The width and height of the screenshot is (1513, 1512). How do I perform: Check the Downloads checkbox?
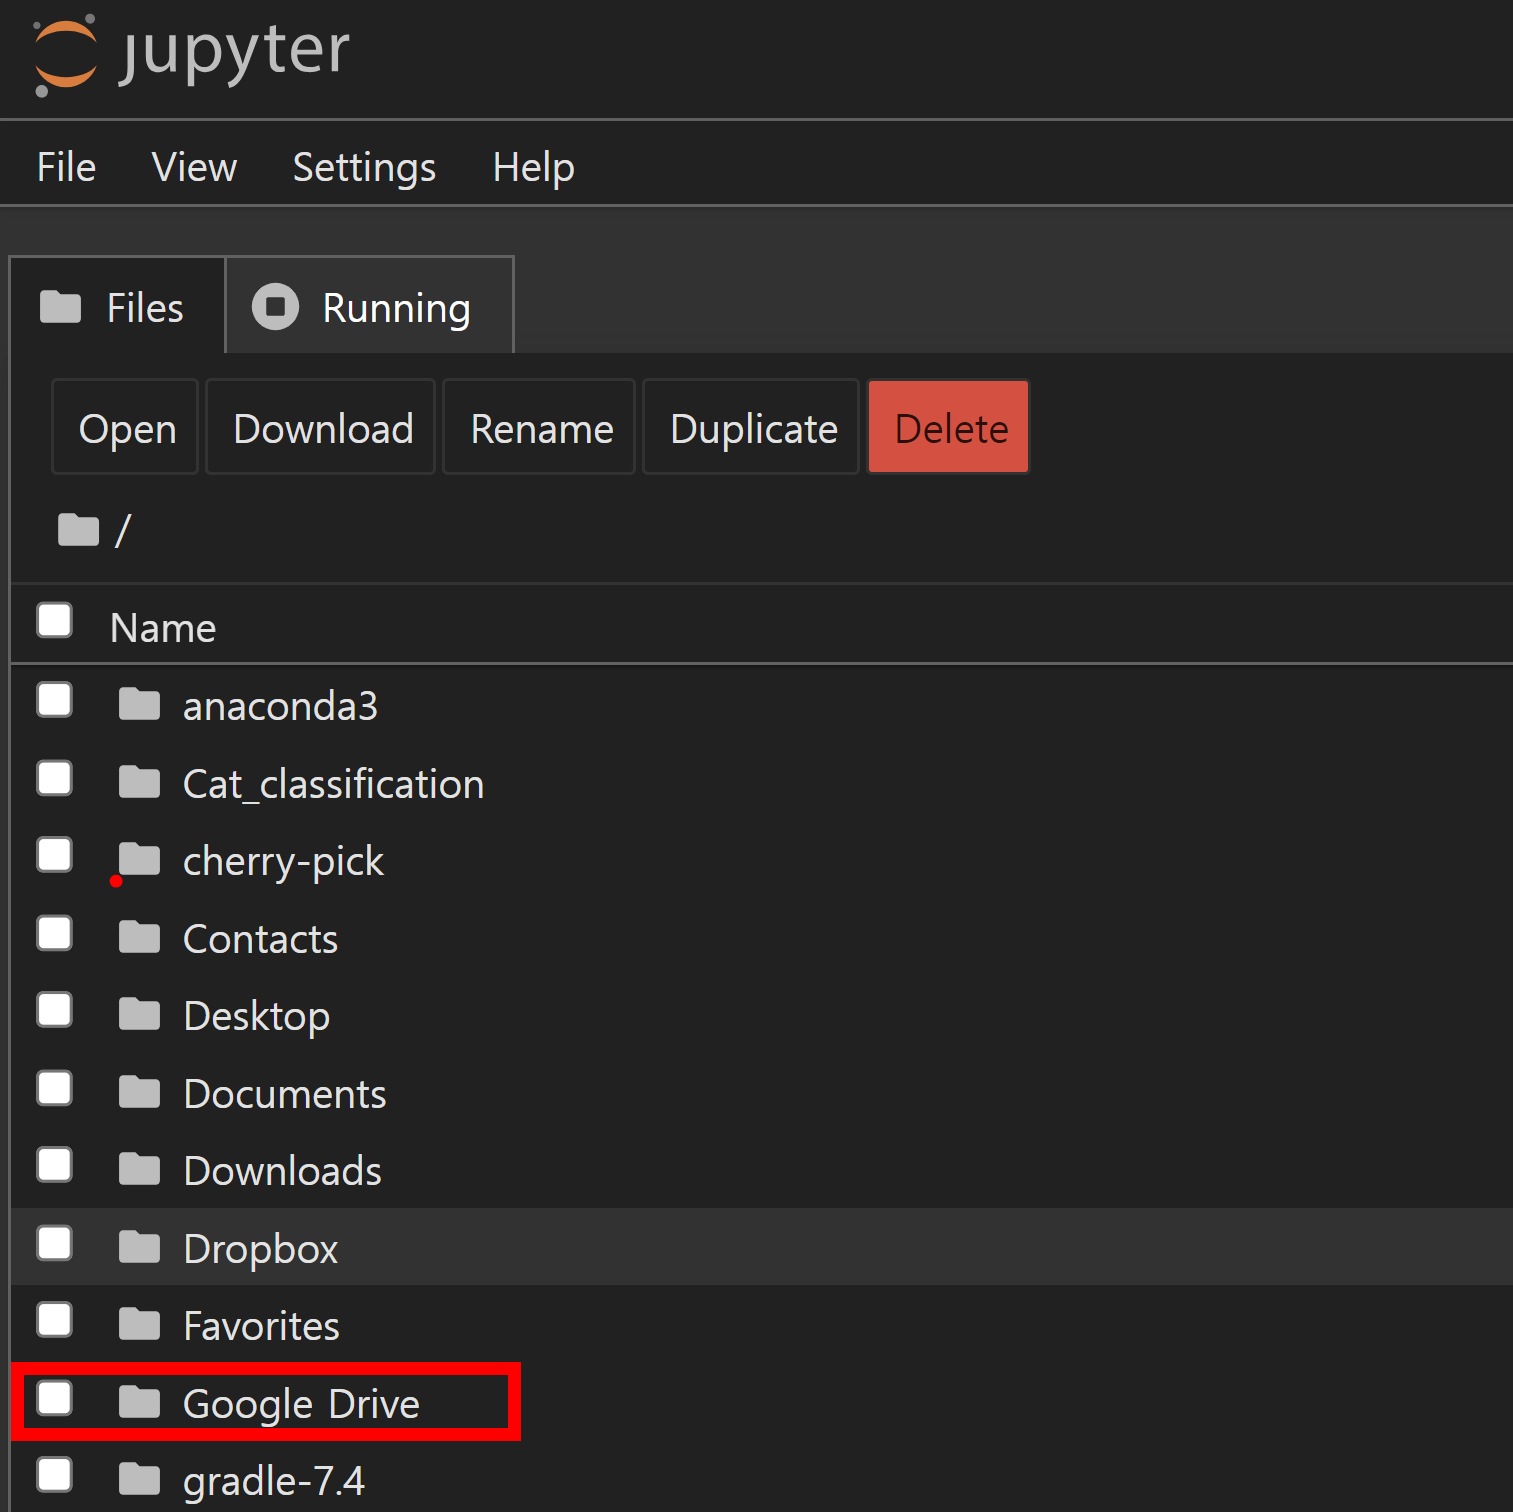pos(55,1165)
